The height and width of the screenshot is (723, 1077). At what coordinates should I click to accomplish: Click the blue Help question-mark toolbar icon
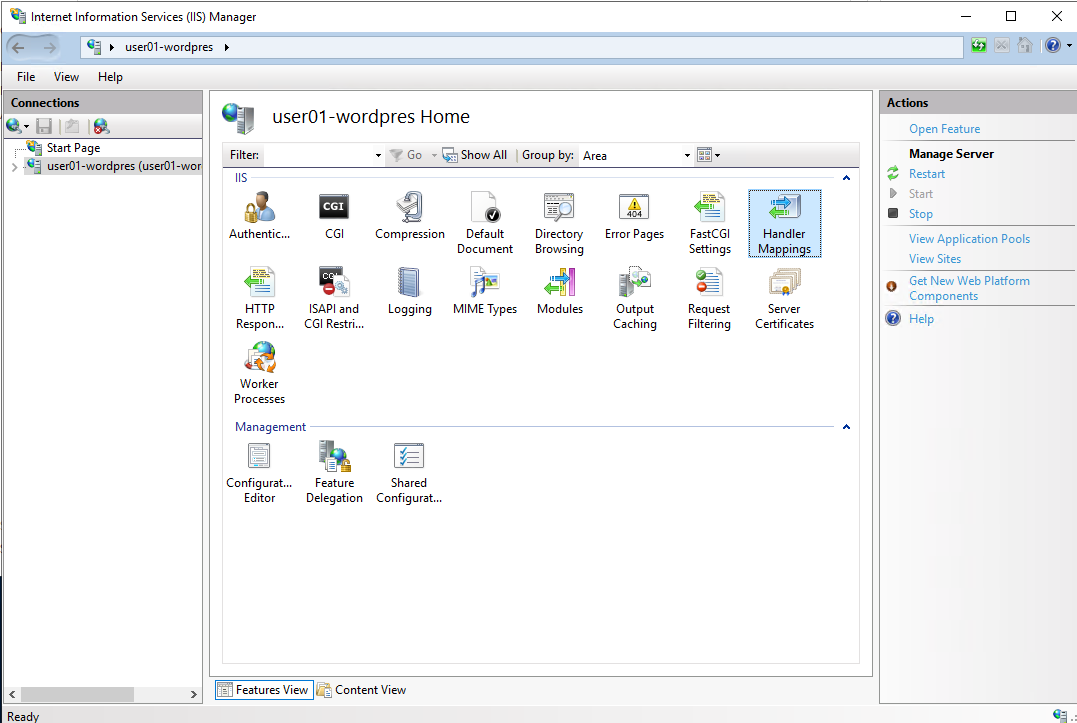tap(1053, 46)
